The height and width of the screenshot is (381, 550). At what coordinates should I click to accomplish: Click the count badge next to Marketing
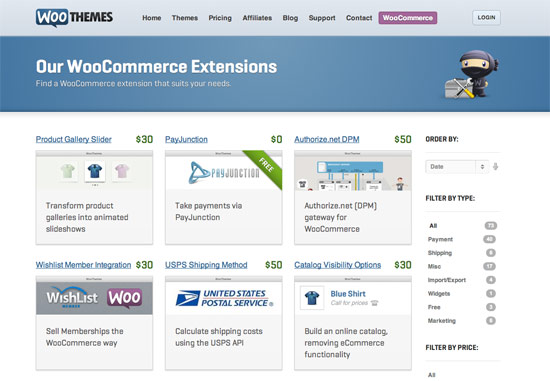[x=491, y=321]
